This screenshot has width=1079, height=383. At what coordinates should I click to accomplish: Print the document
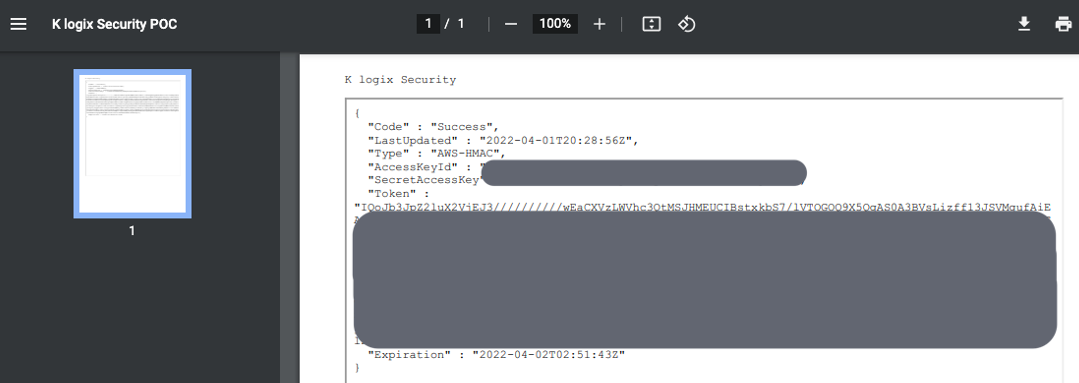pyautogui.click(x=1063, y=24)
